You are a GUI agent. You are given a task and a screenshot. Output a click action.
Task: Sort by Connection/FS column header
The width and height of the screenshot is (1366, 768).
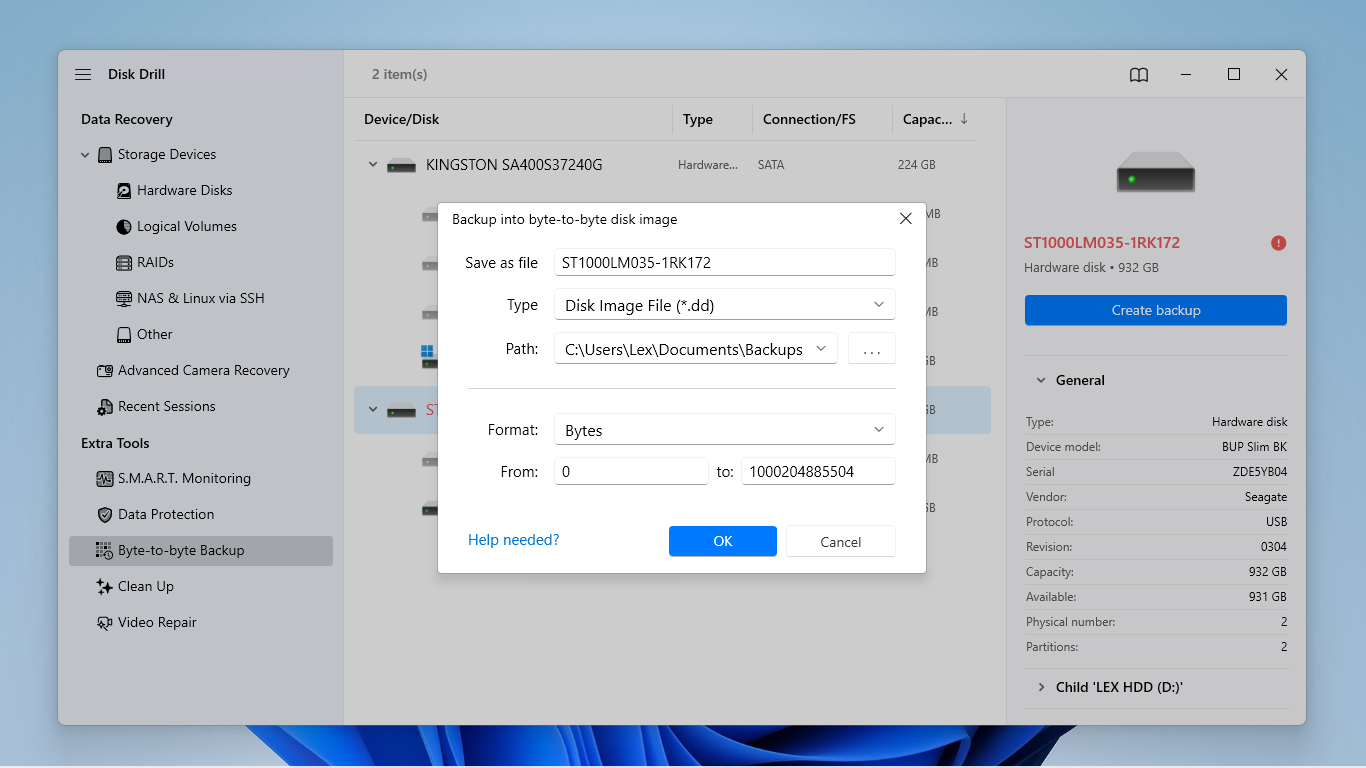pyautogui.click(x=809, y=119)
